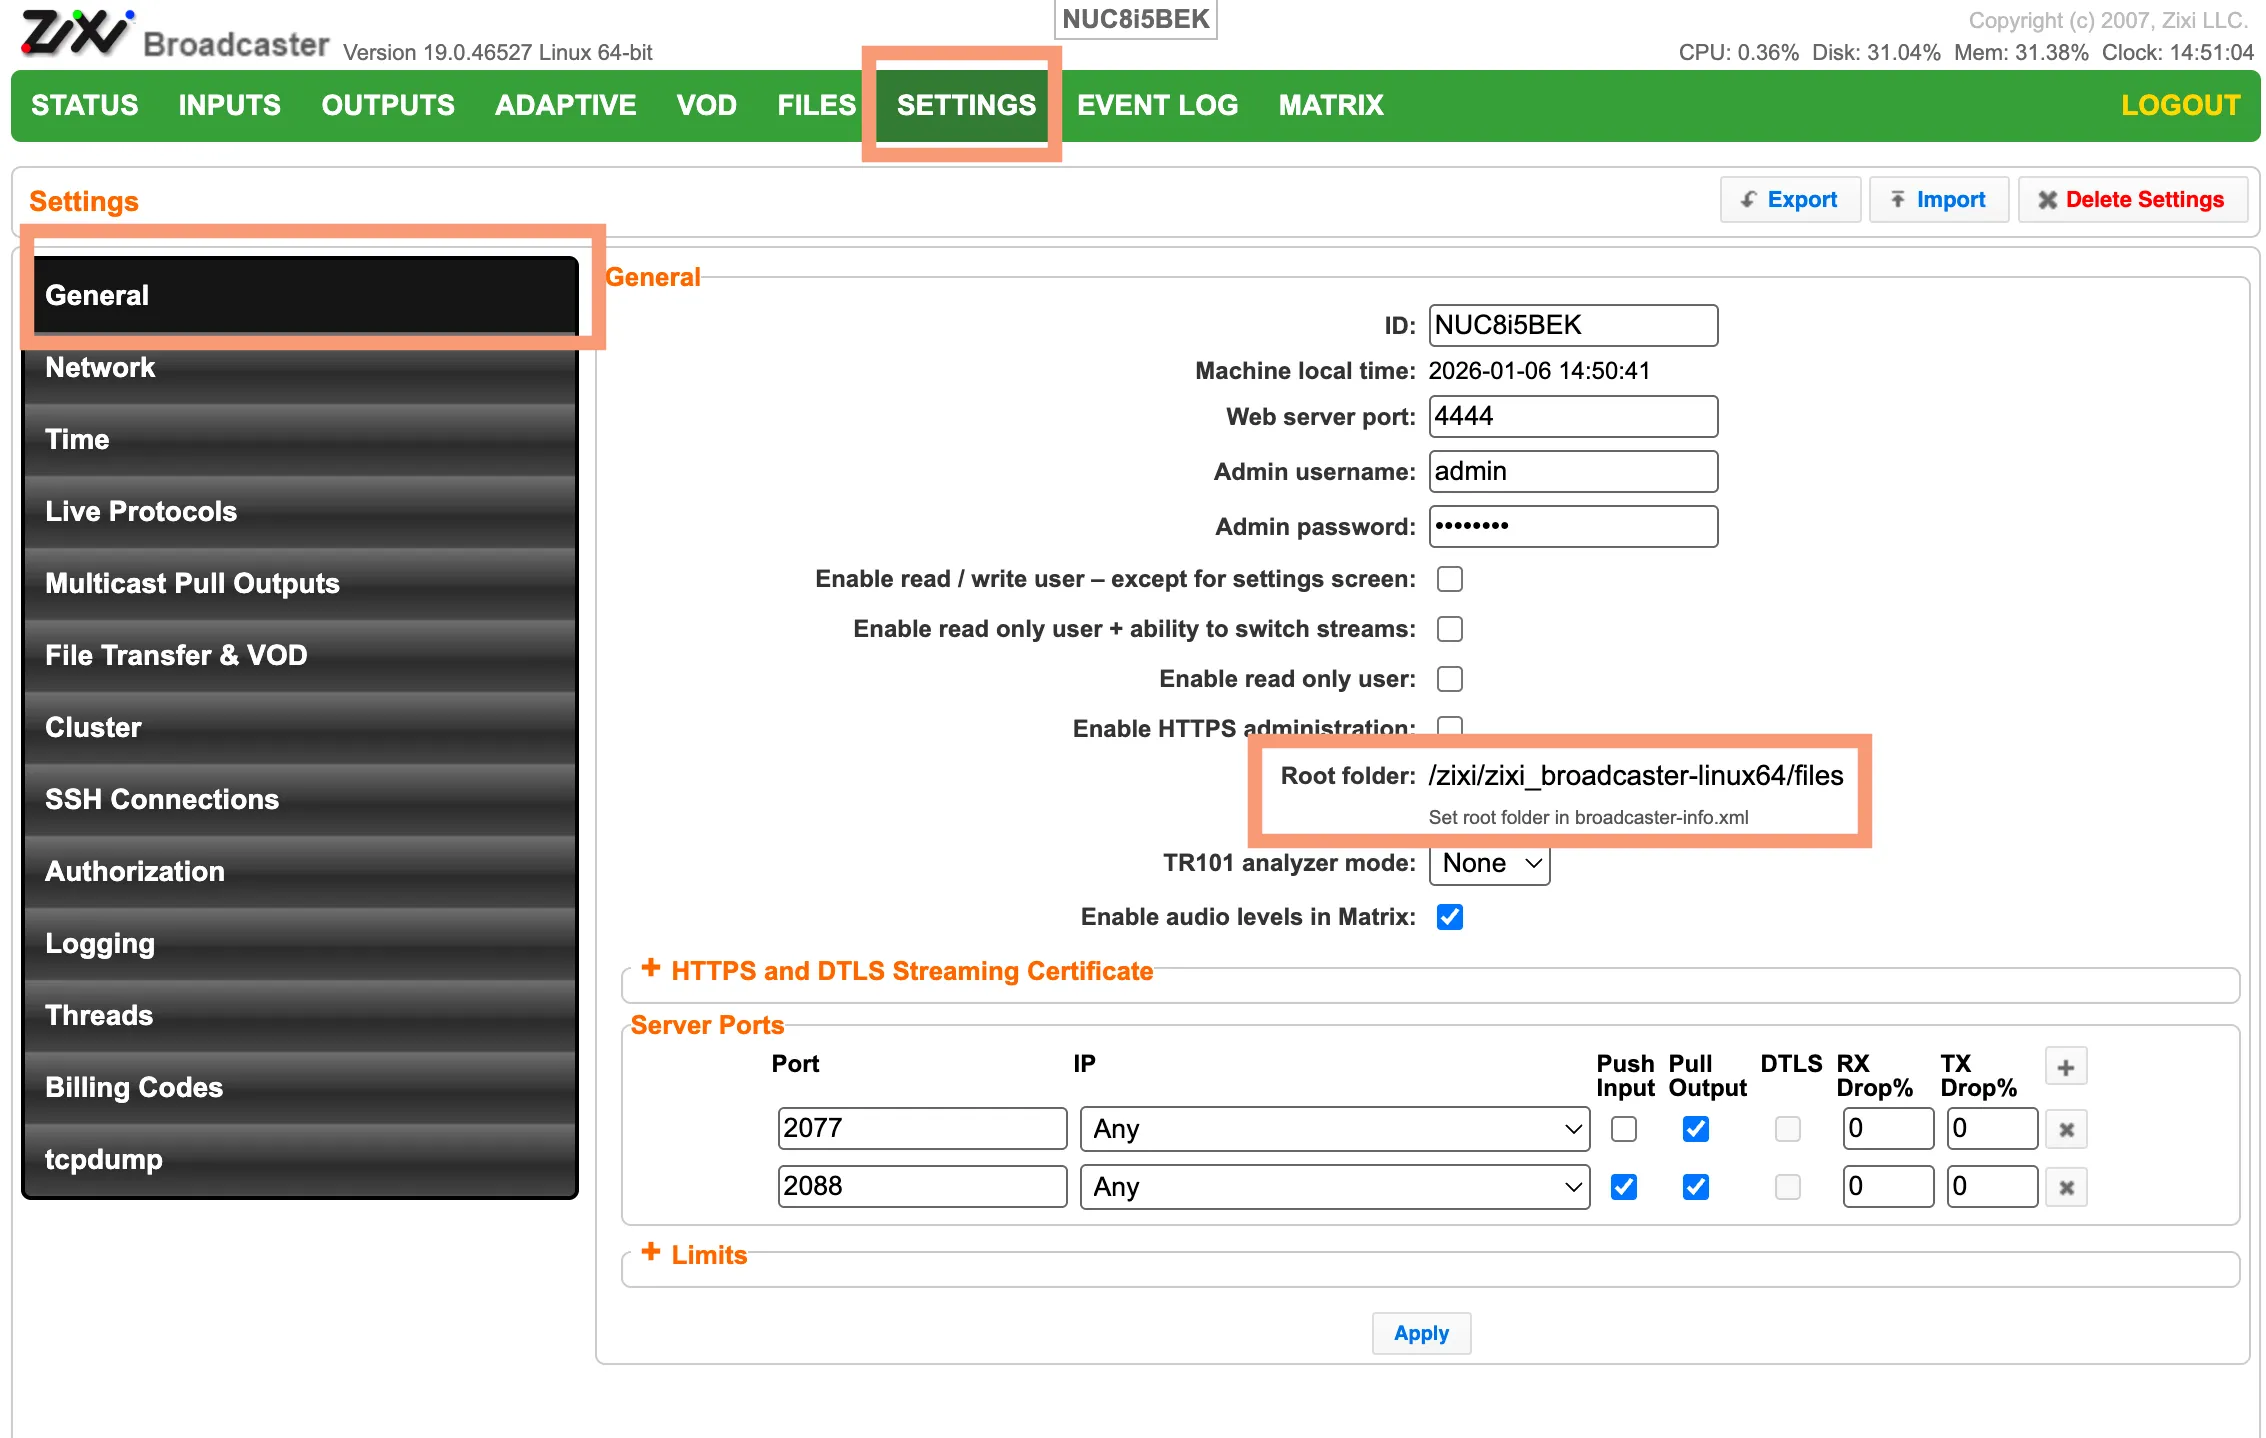Viewport: 2266px width, 1438px height.
Task: Open the FILES tab
Action: [817, 105]
